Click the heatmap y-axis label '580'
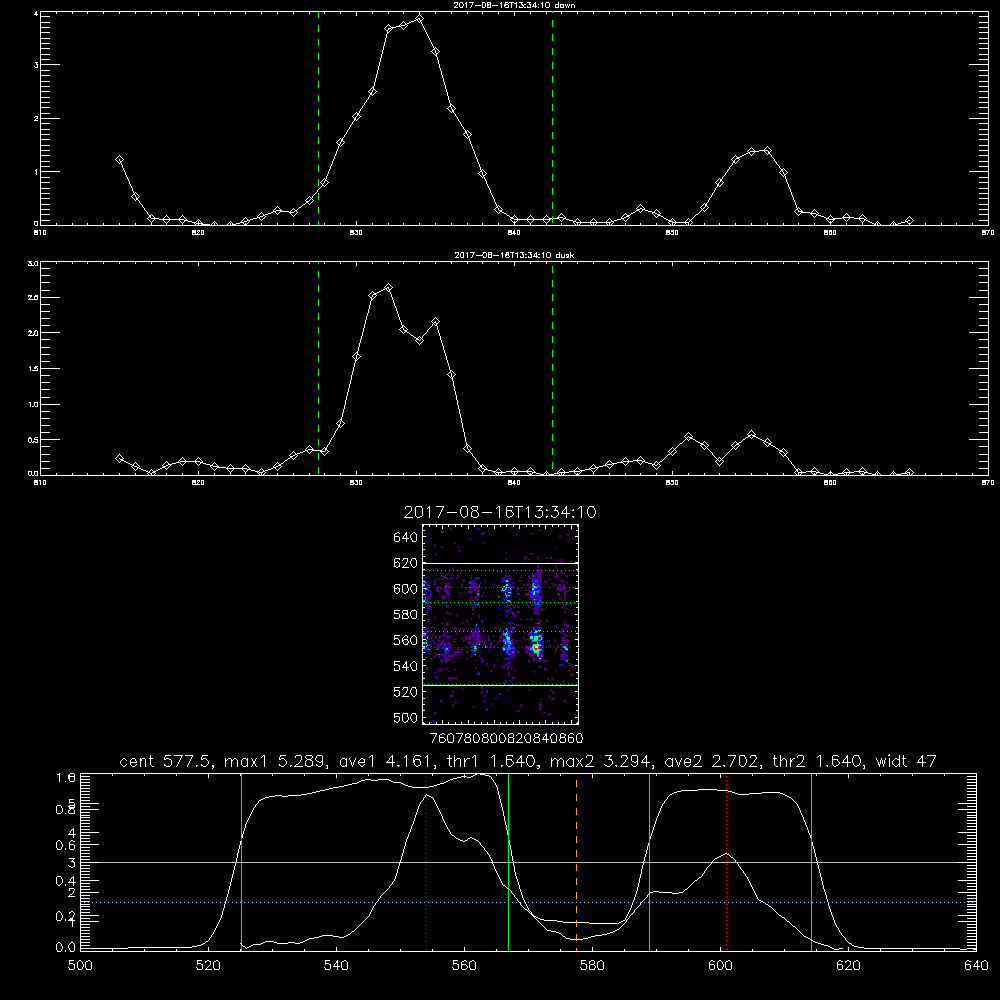This screenshot has height=1000, width=1000. 406,615
